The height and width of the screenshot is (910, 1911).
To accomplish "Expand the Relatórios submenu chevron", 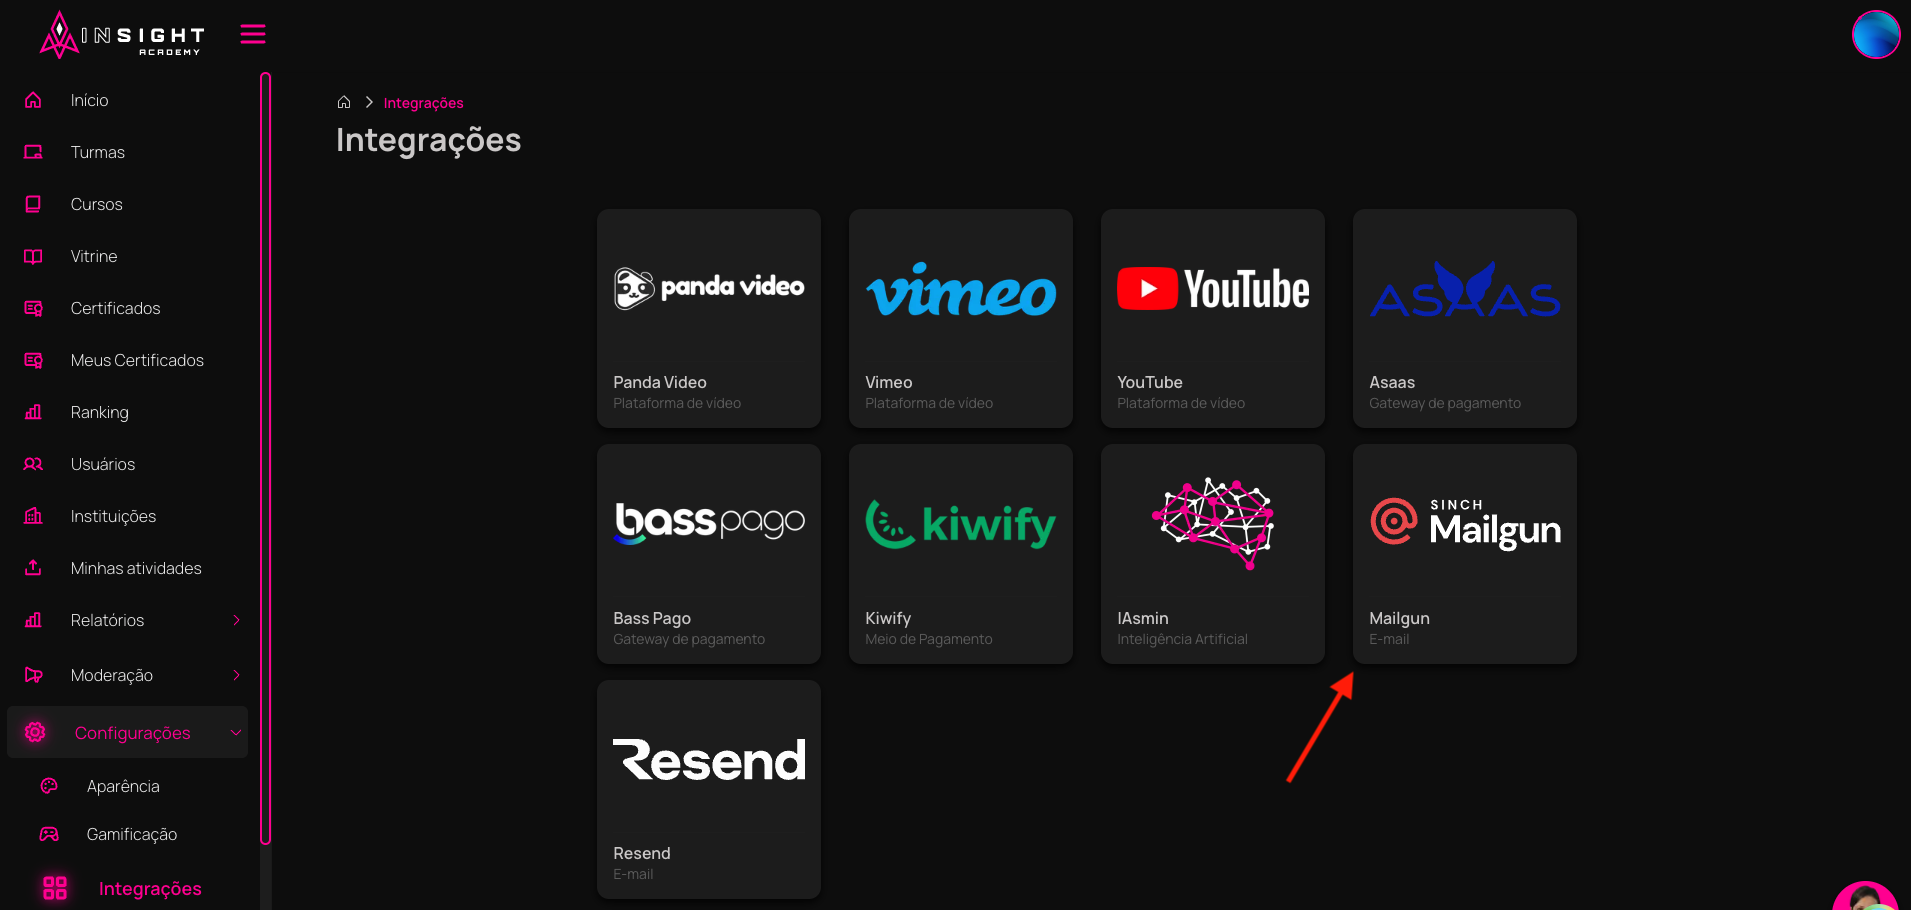I will tap(236, 620).
